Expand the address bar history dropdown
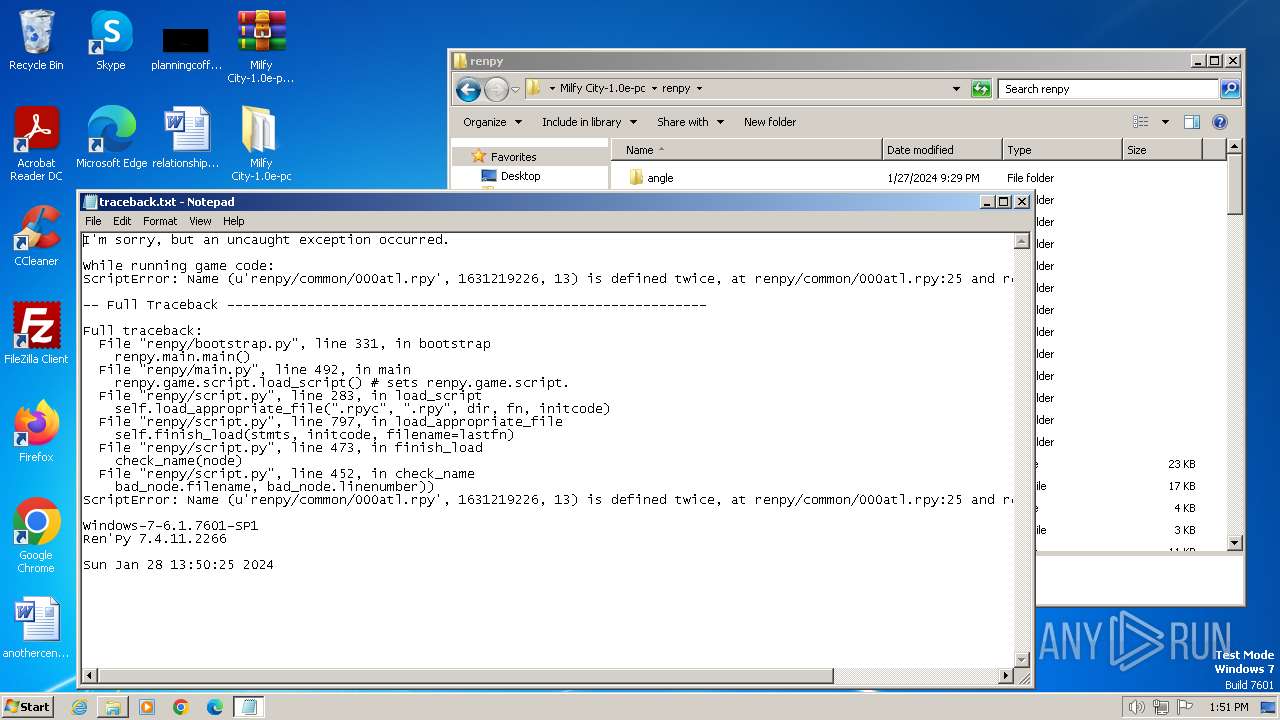 click(957, 89)
